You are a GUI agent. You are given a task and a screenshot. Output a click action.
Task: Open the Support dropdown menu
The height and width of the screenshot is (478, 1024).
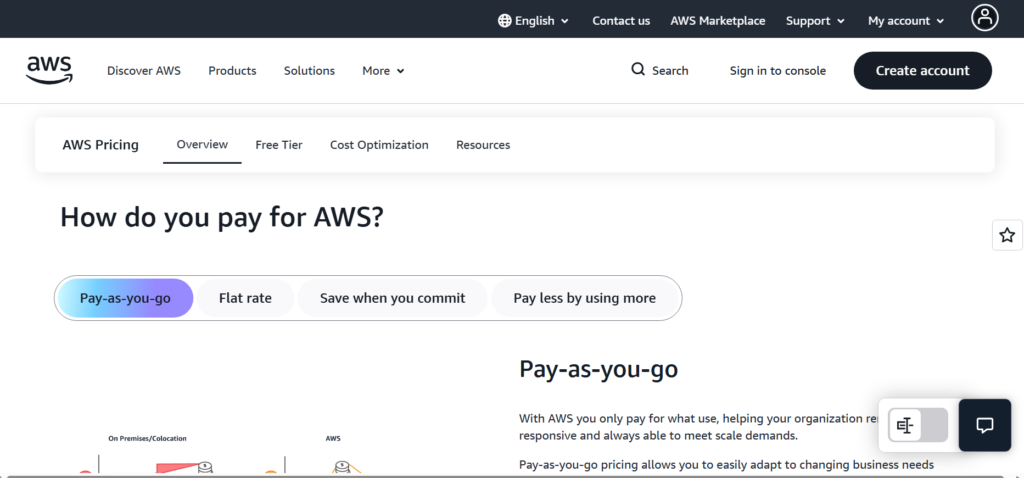click(815, 21)
